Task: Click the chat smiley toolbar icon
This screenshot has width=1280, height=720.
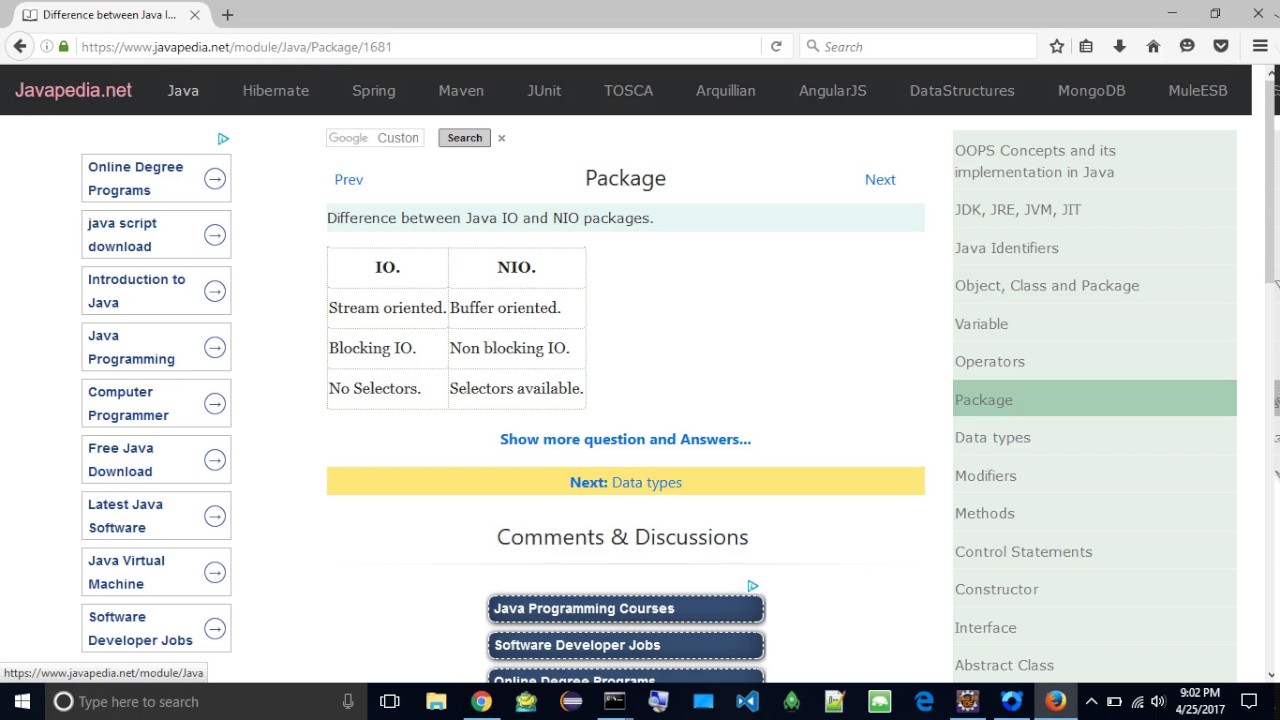Action: point(1187,46)
